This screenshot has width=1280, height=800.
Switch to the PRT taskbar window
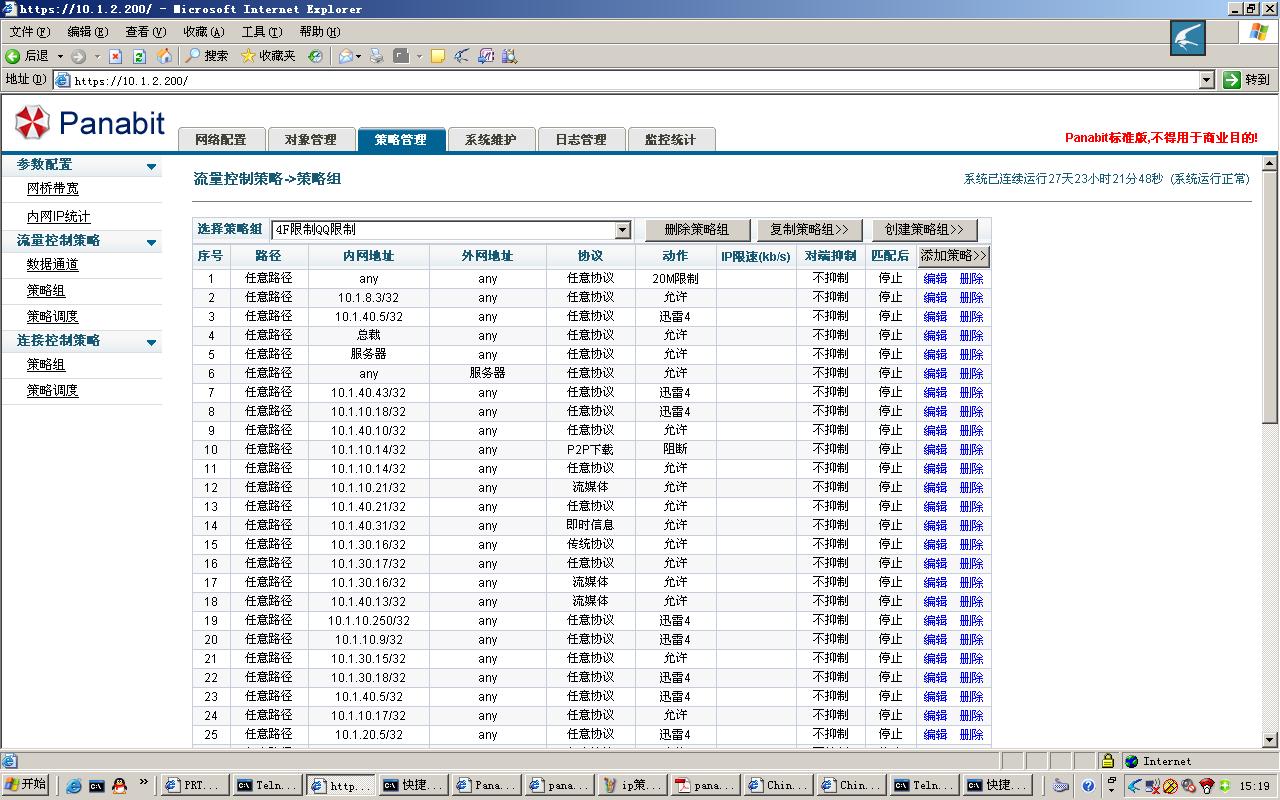click(x=195, y=786)
